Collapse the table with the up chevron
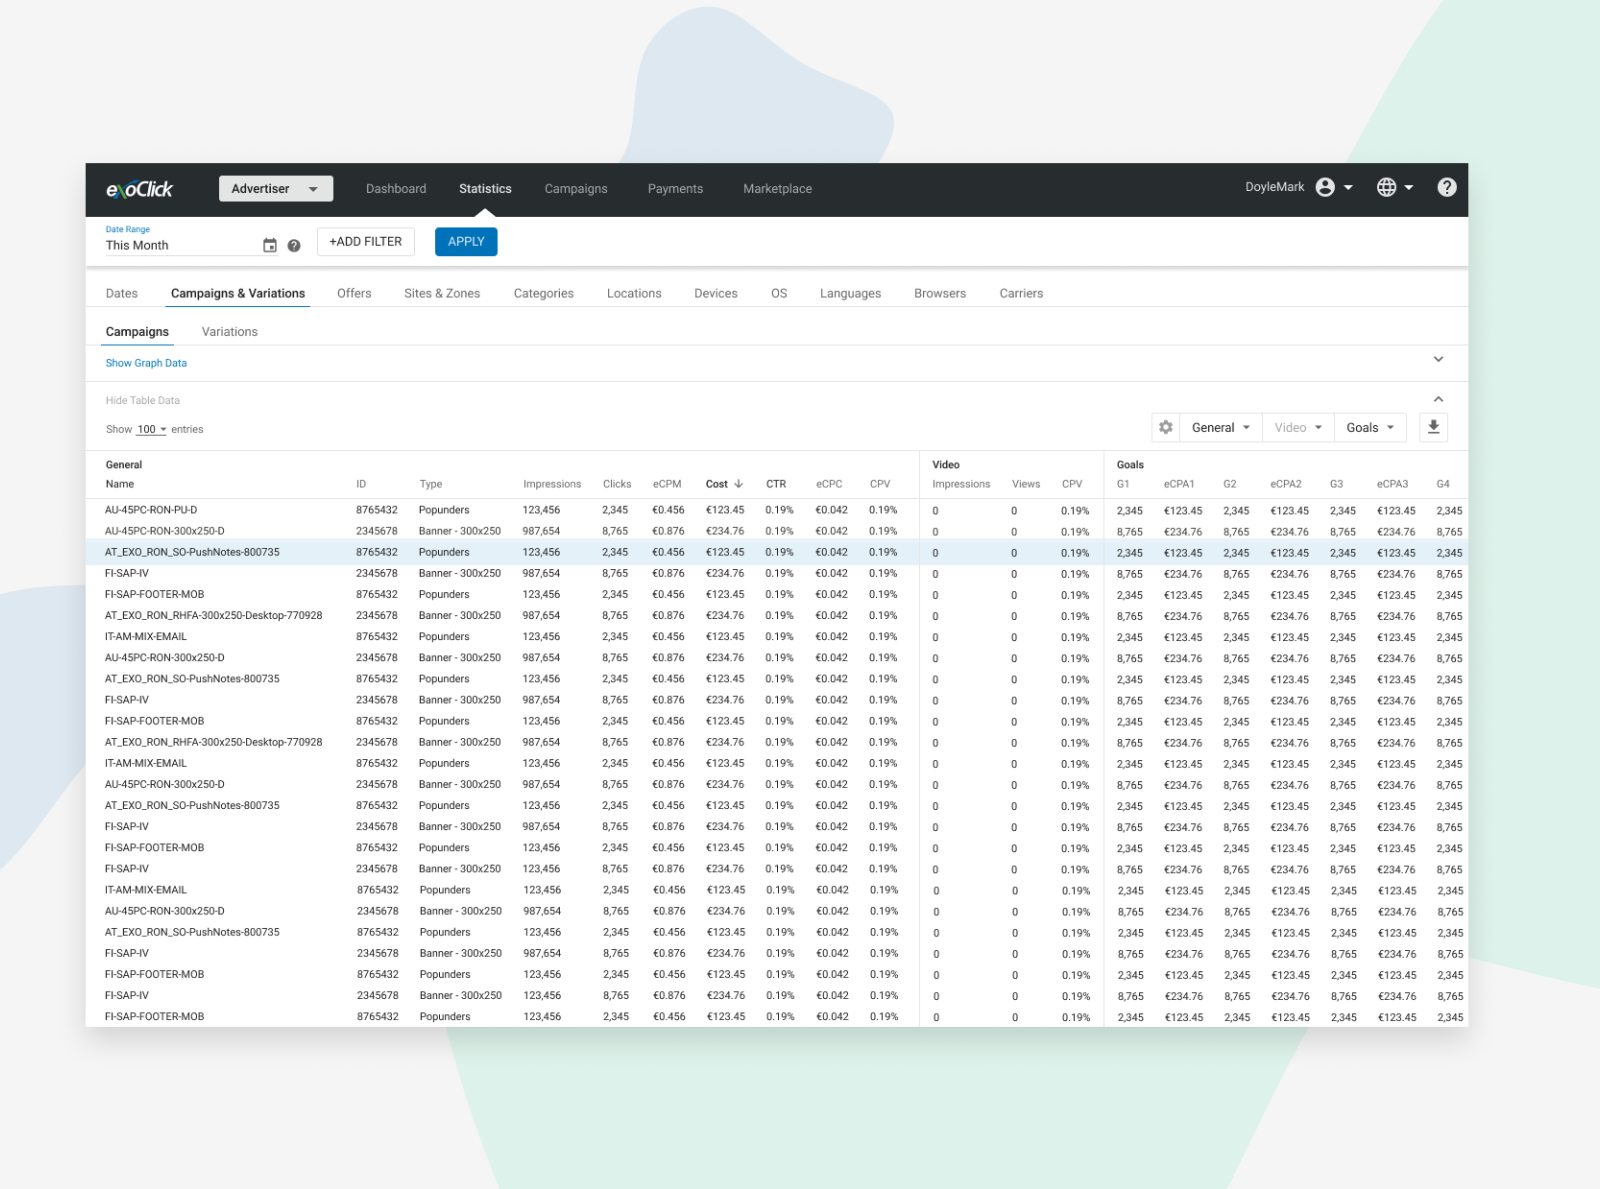 (1438, 398)
